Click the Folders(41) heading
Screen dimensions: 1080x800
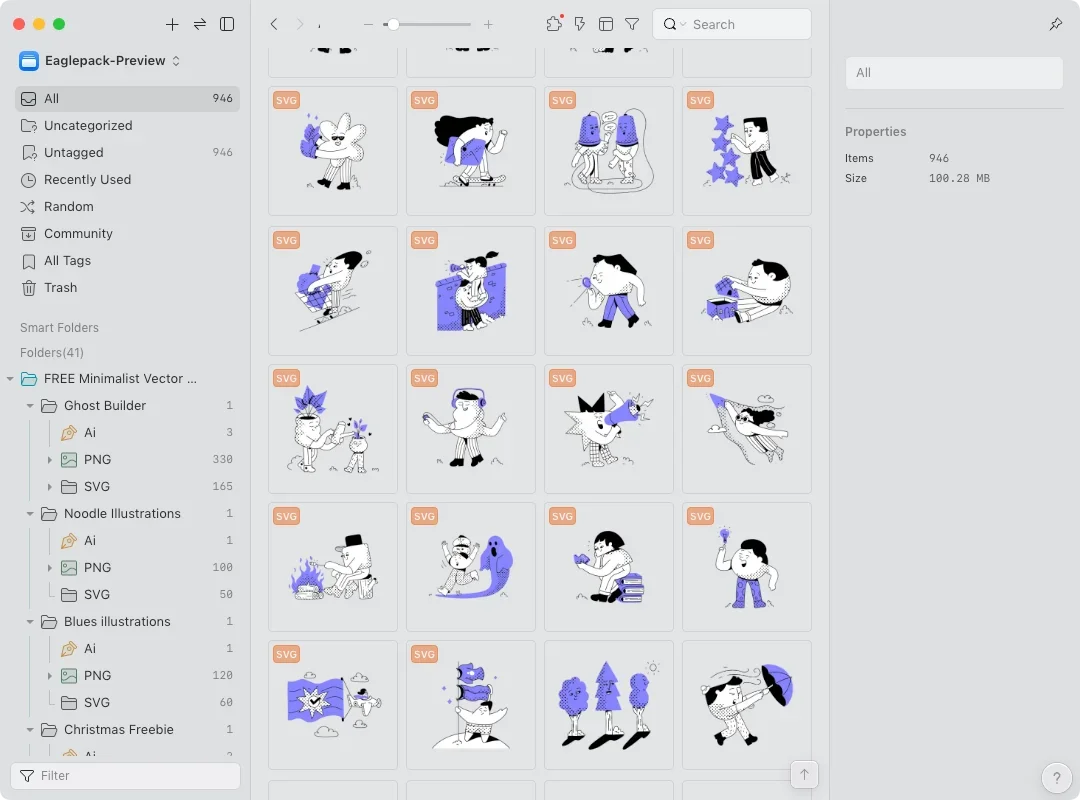(x=52, y=352)
